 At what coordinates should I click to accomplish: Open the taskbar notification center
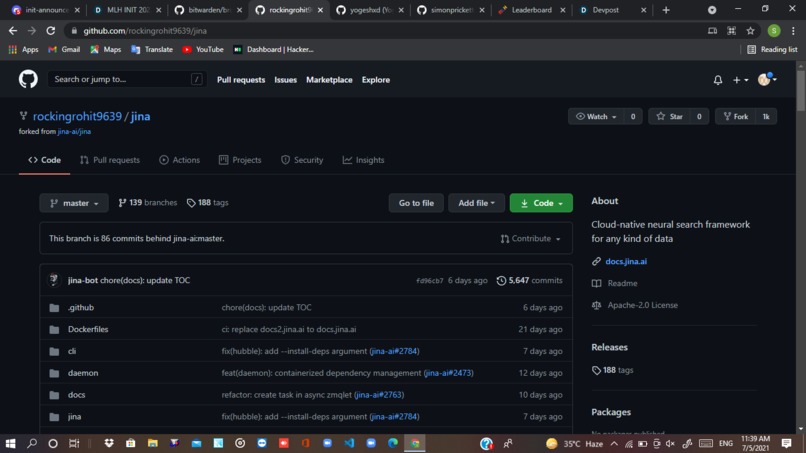(x=786, y=443)
